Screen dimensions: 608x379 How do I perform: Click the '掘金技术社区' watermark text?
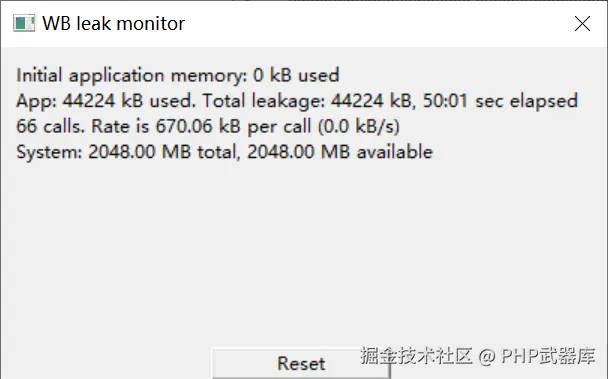(x=416, y=356)
